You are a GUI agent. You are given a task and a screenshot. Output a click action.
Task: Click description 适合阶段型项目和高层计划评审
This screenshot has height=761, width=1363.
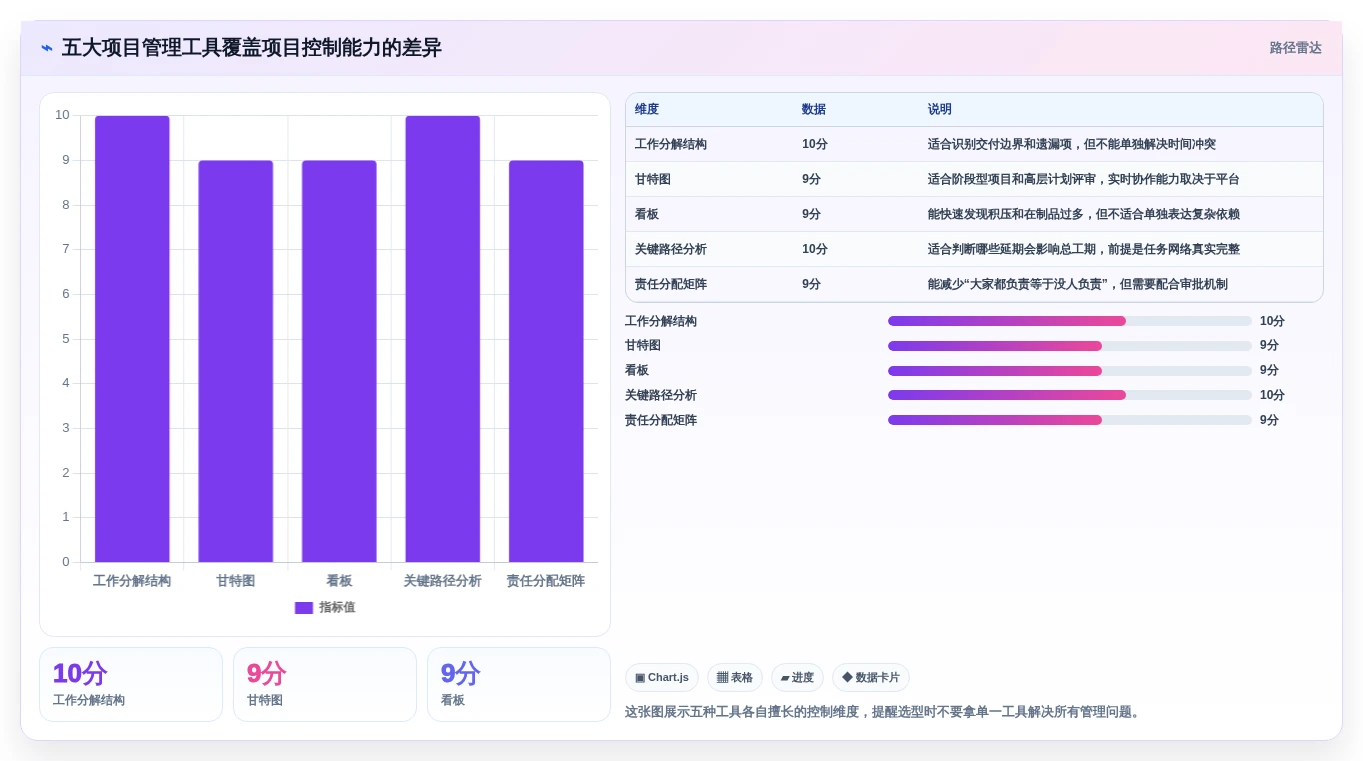pyautogui.click(x=1084, y=179)
